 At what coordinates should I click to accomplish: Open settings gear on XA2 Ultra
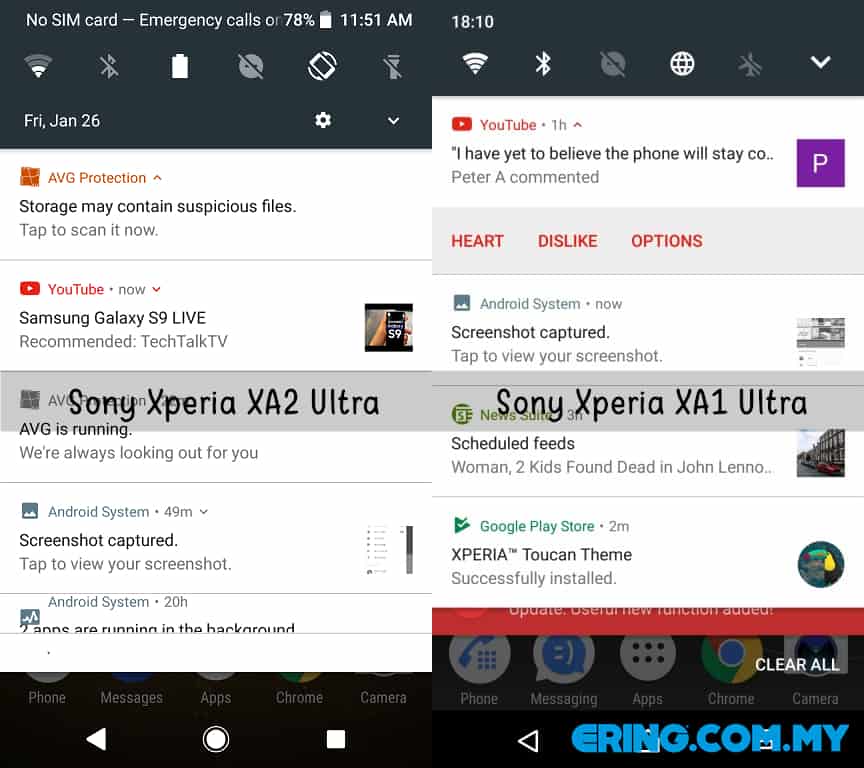click(x=323, y=120)
